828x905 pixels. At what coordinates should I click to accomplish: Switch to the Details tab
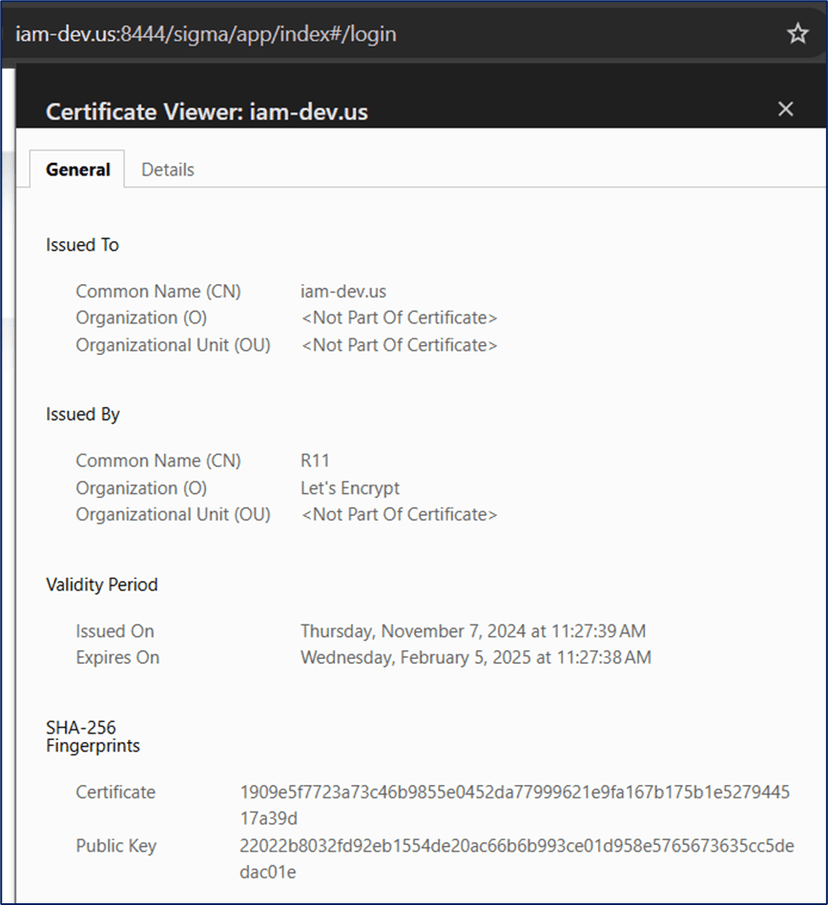click(167, 170)
